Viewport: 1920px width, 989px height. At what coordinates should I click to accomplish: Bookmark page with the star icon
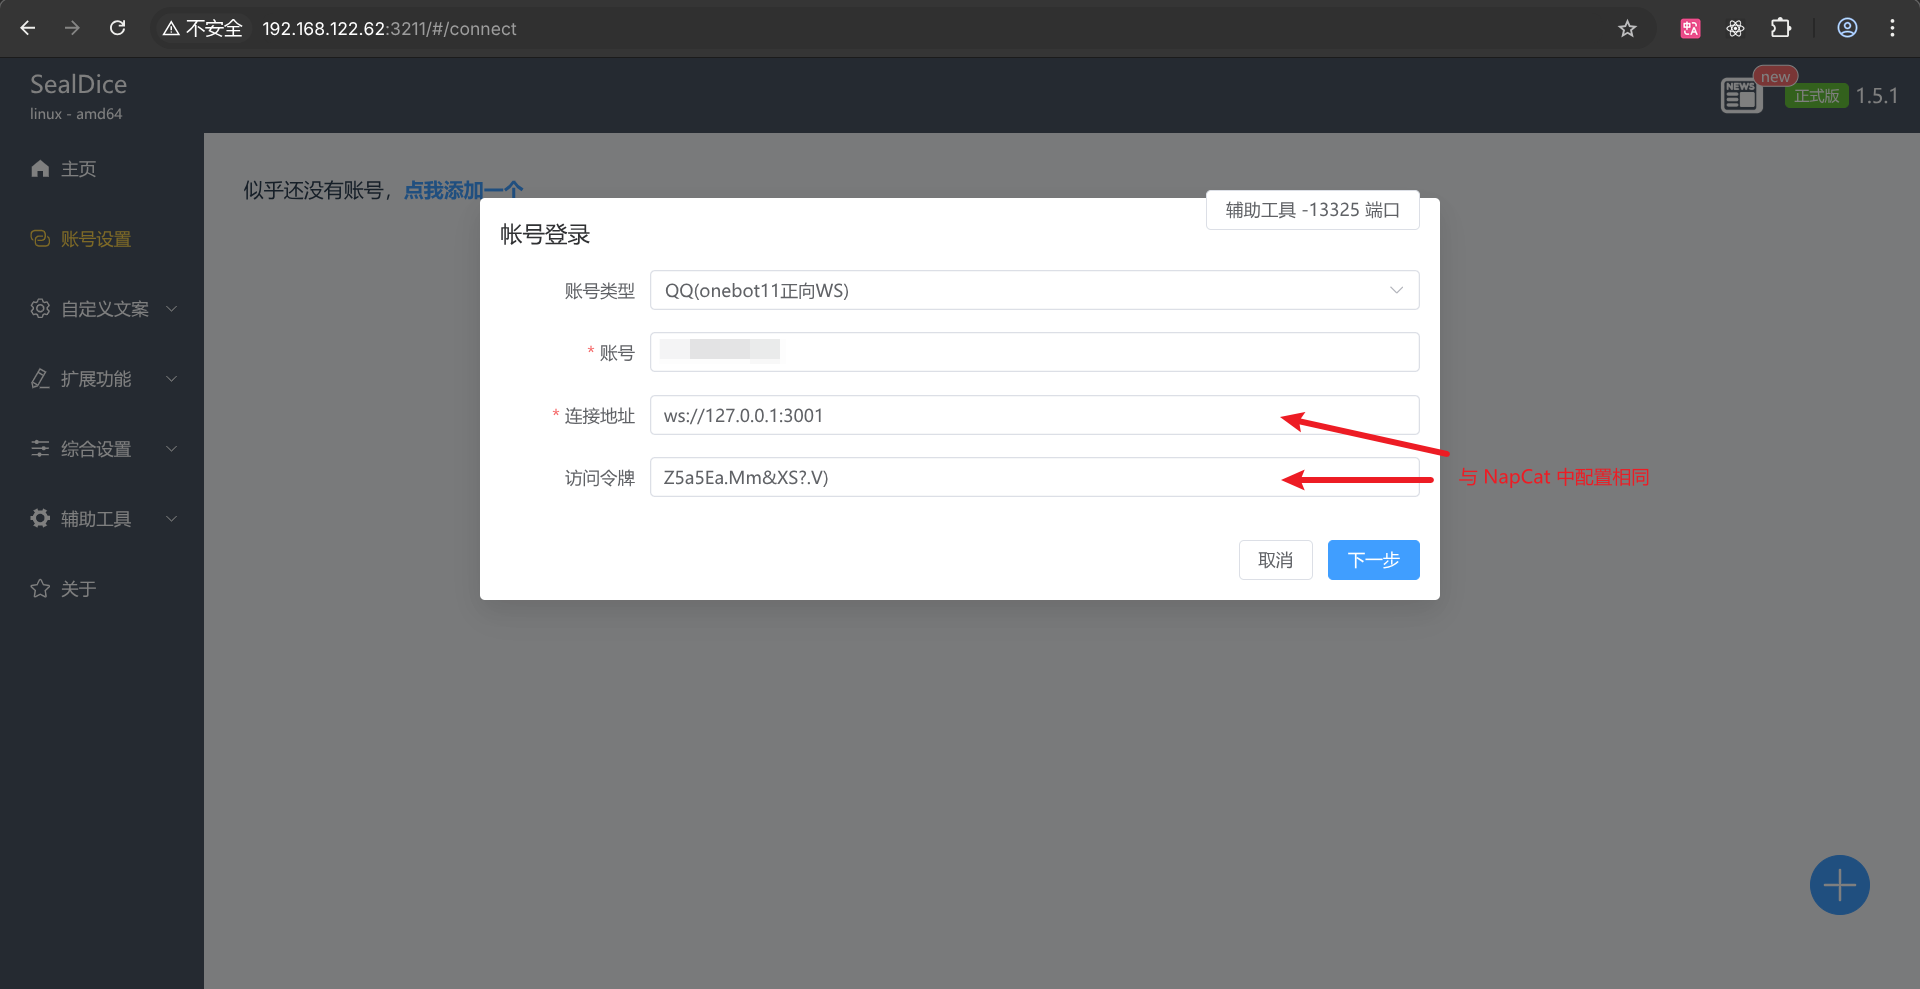(1627, 28)
